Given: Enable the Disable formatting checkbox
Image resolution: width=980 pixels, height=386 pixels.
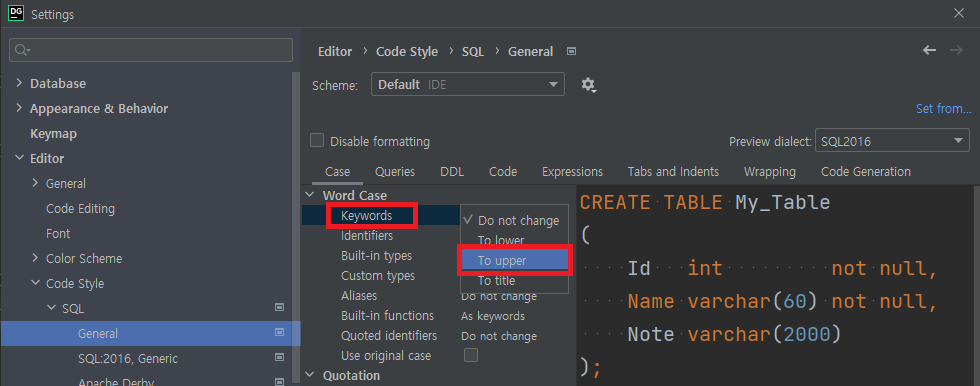Looking at the screenshot, I should [317, 141].
